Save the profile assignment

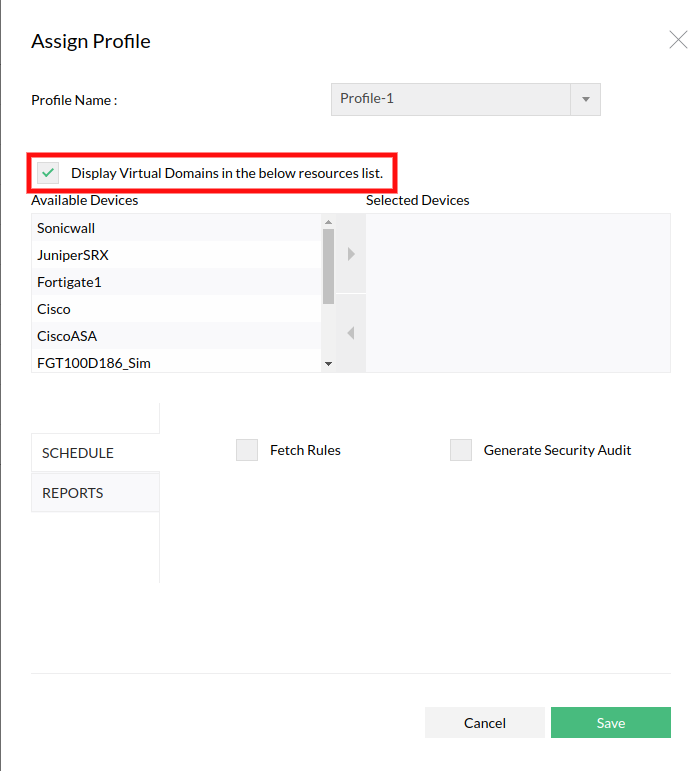tap(610, 723)
